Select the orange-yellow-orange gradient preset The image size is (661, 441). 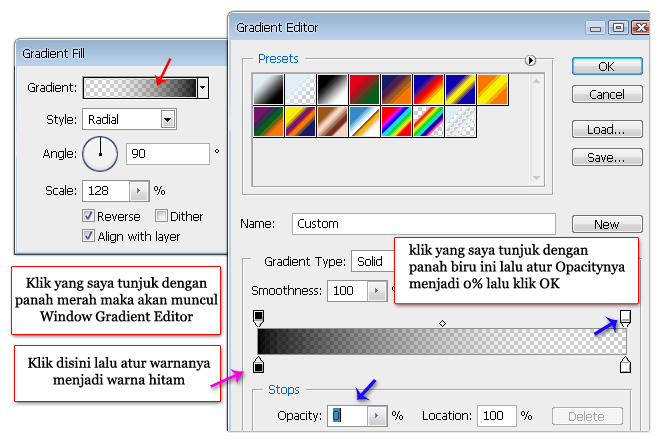[492, 89]
